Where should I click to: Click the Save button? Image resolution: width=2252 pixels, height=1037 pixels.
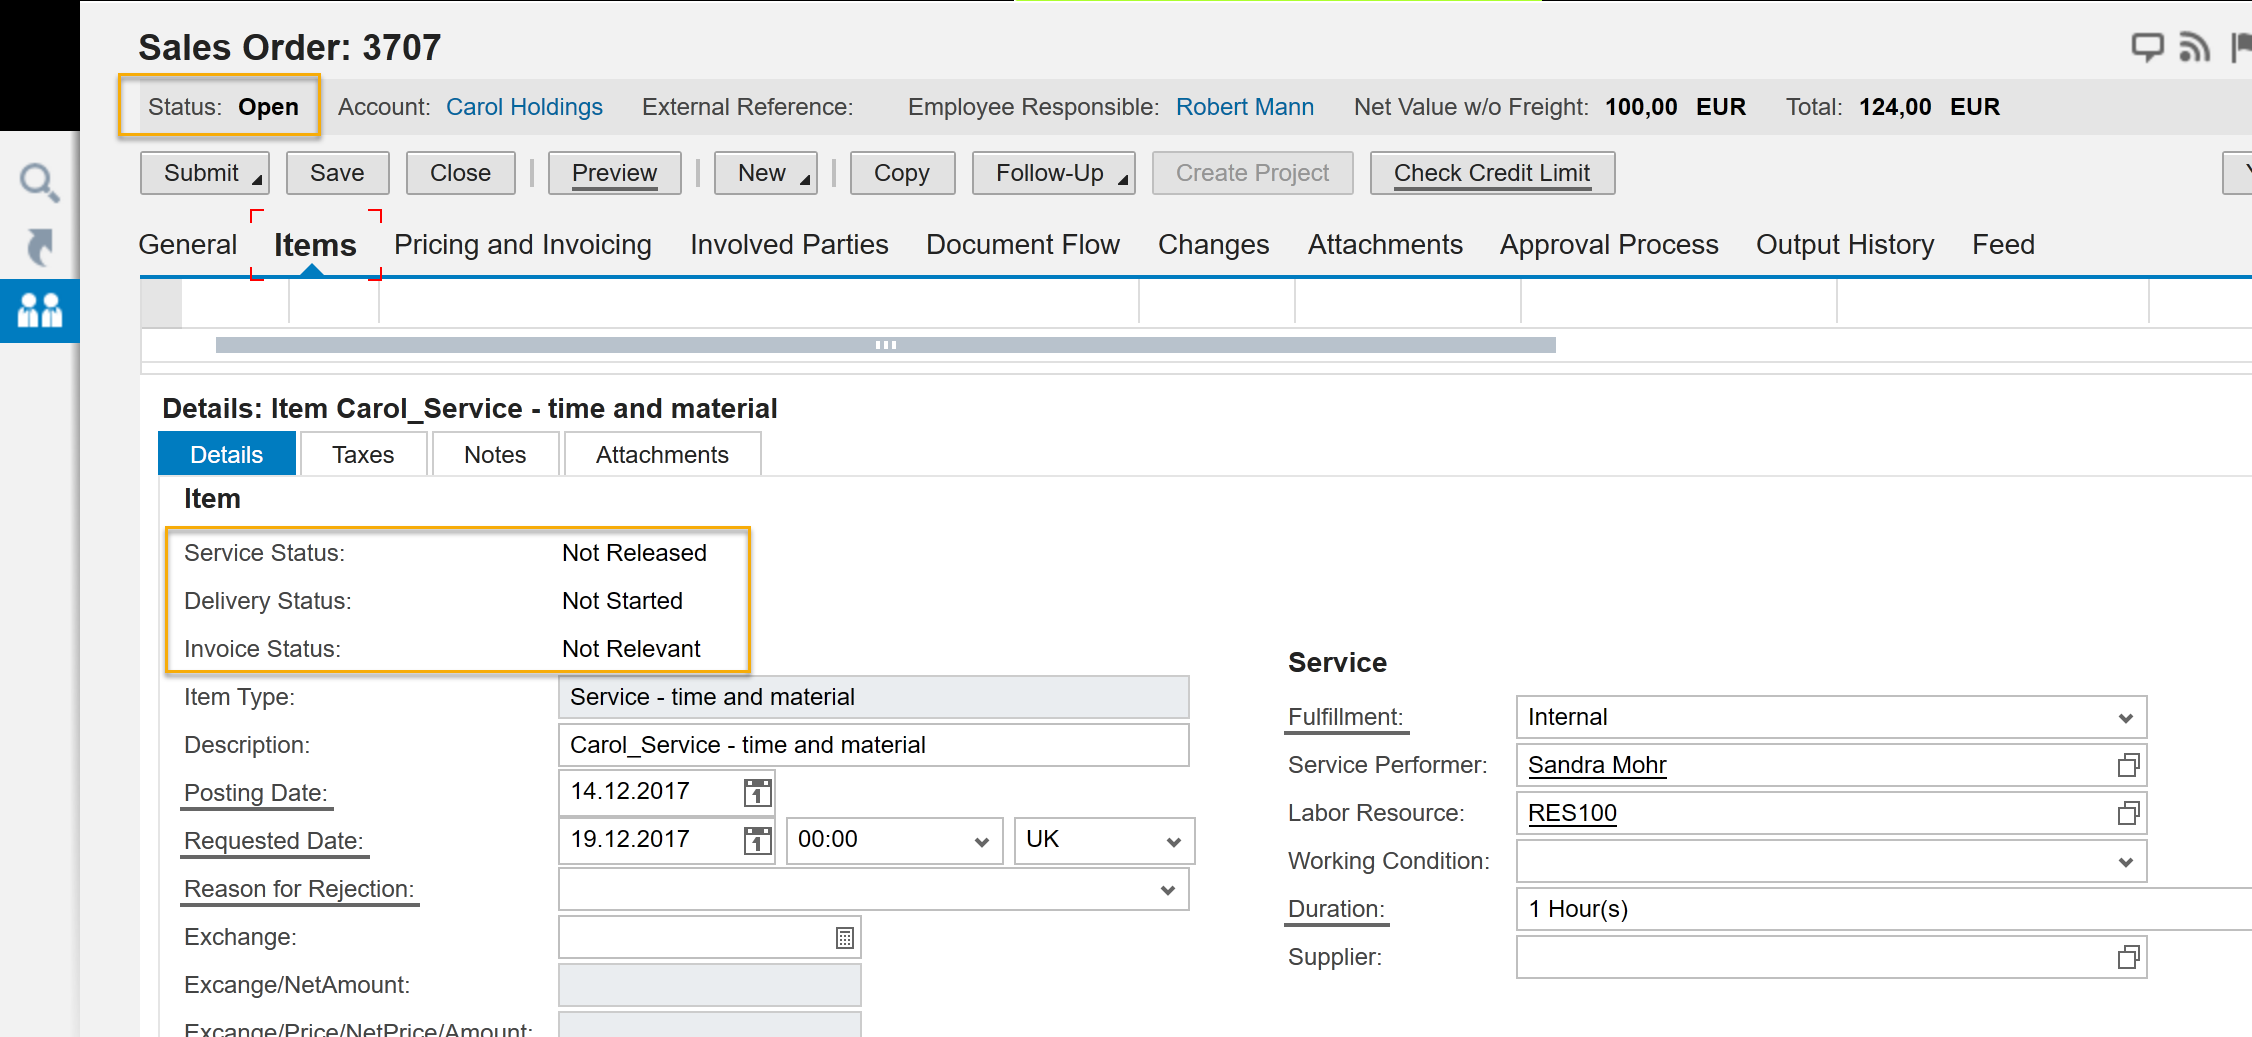[337, 173]
